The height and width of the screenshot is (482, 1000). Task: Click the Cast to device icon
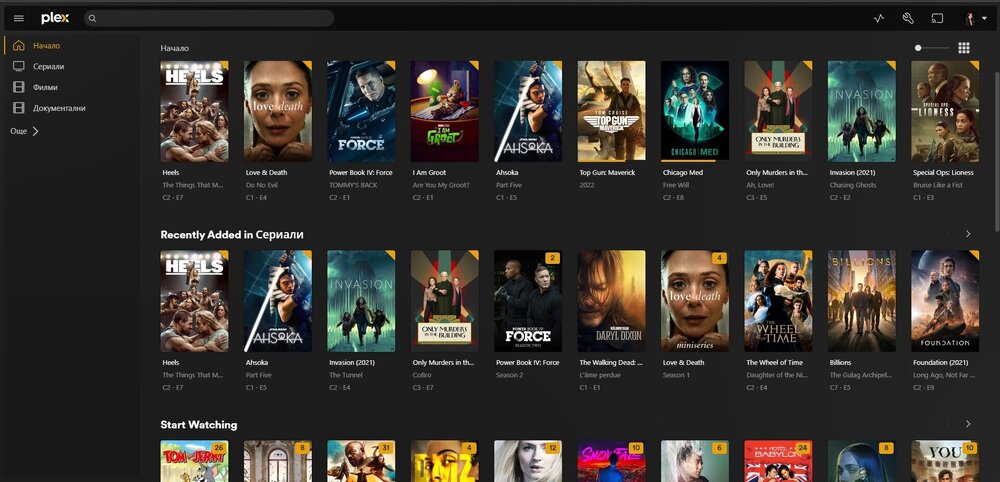click(937, 18)
